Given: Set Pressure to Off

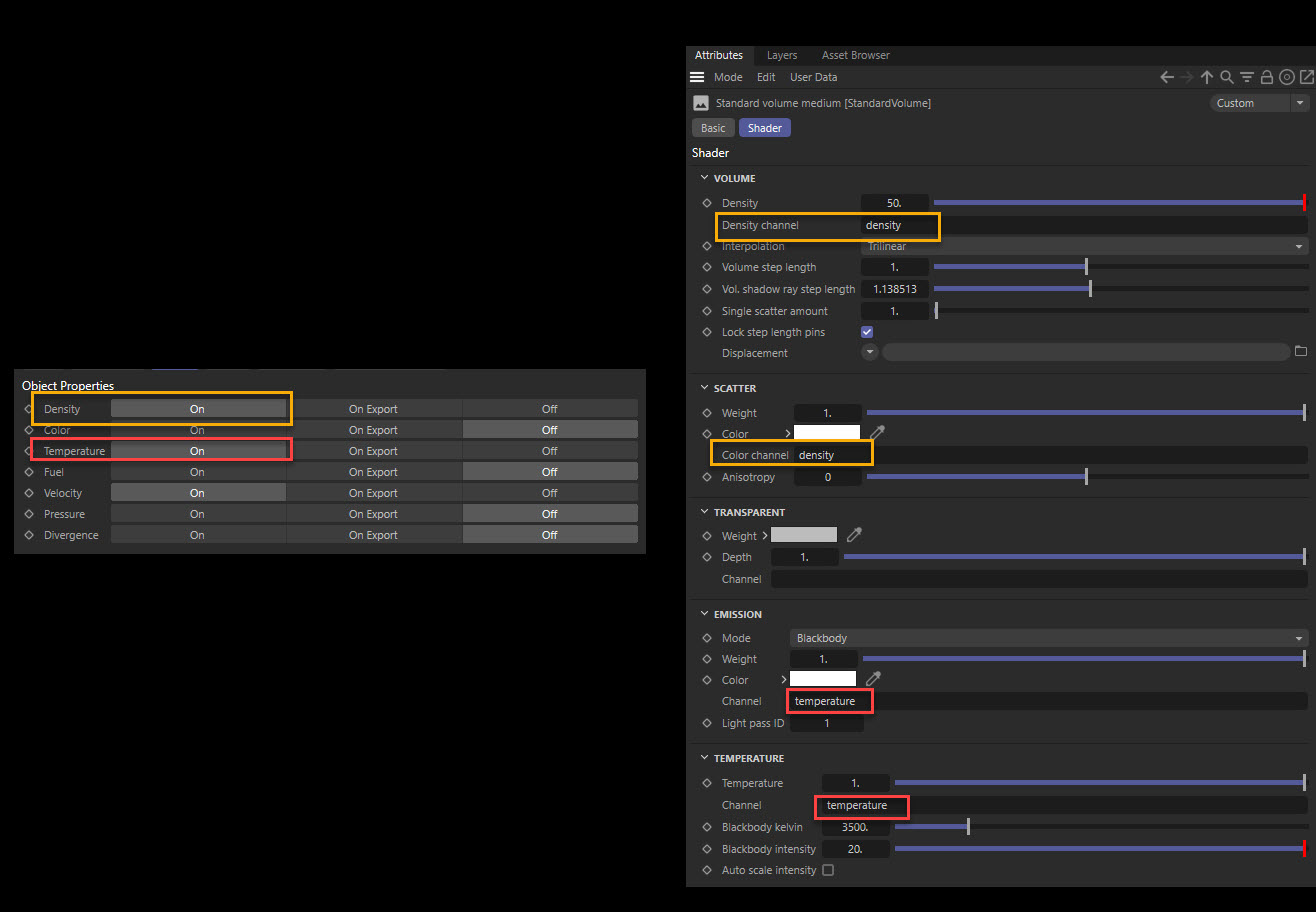Looking at the screenshot, I should point(550,514).
